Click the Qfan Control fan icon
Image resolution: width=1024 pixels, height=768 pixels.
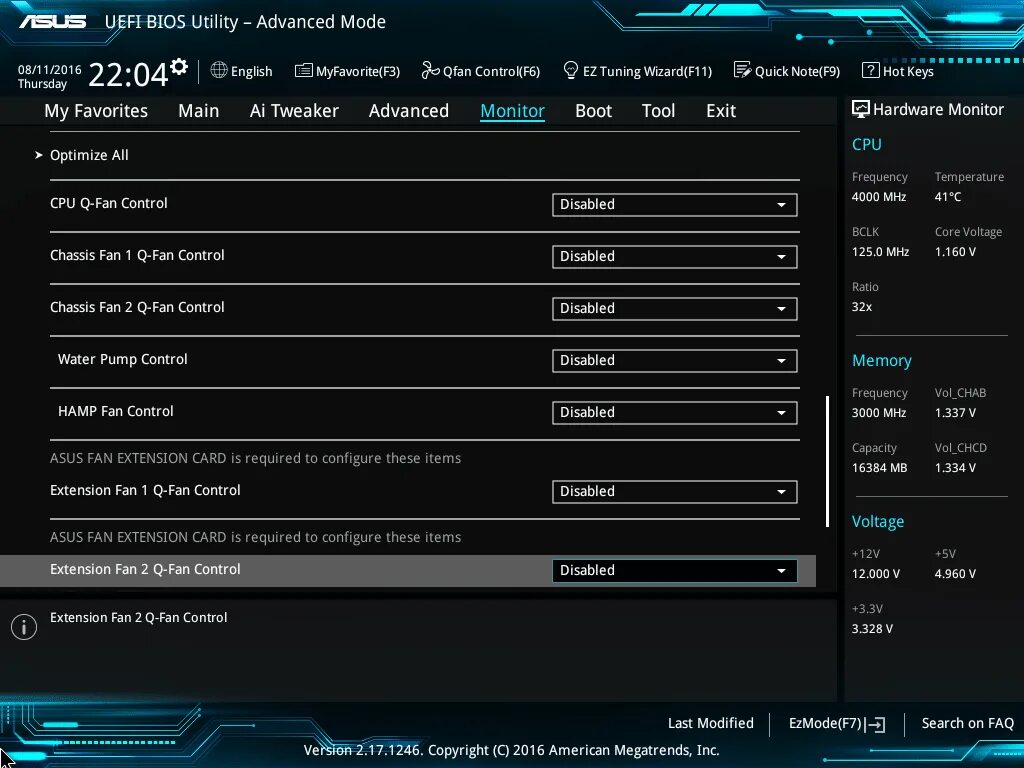(430, 70)
